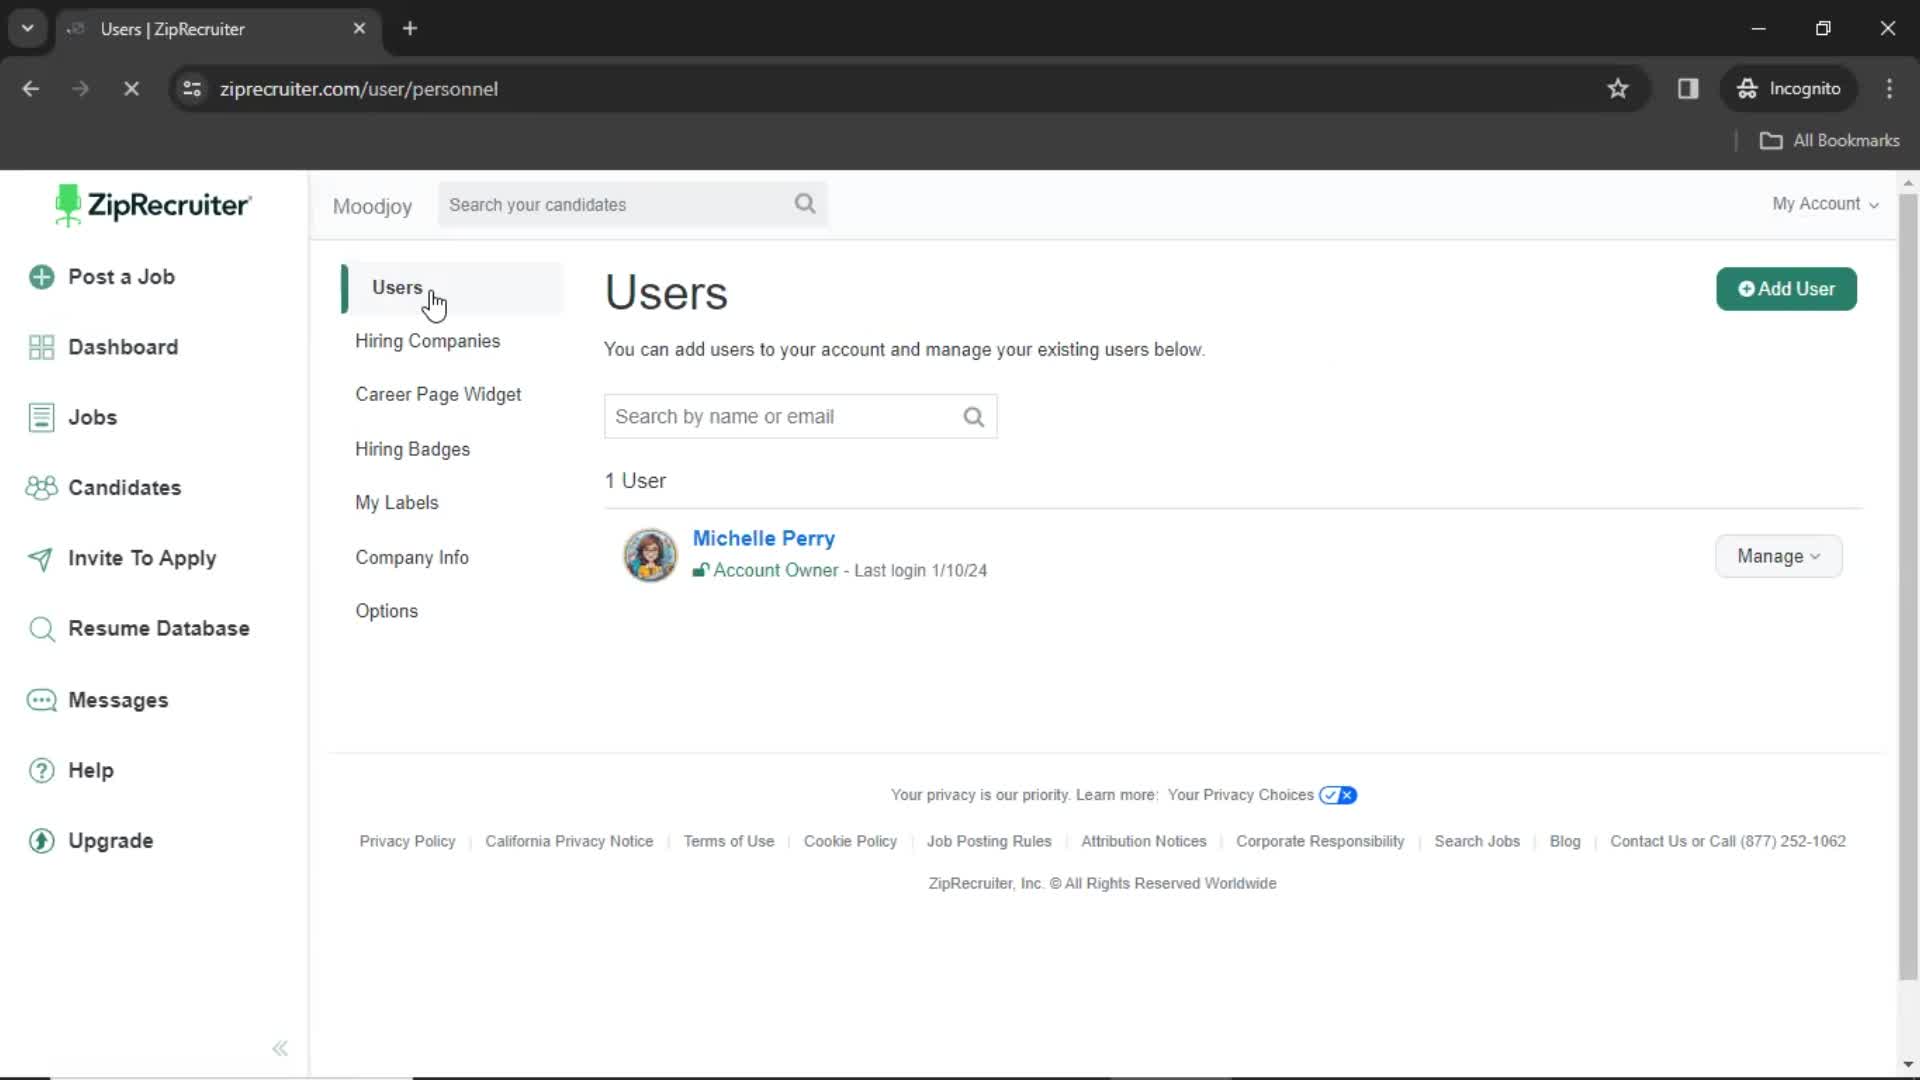Open the Dashboard grid icon

click(41, 347)
